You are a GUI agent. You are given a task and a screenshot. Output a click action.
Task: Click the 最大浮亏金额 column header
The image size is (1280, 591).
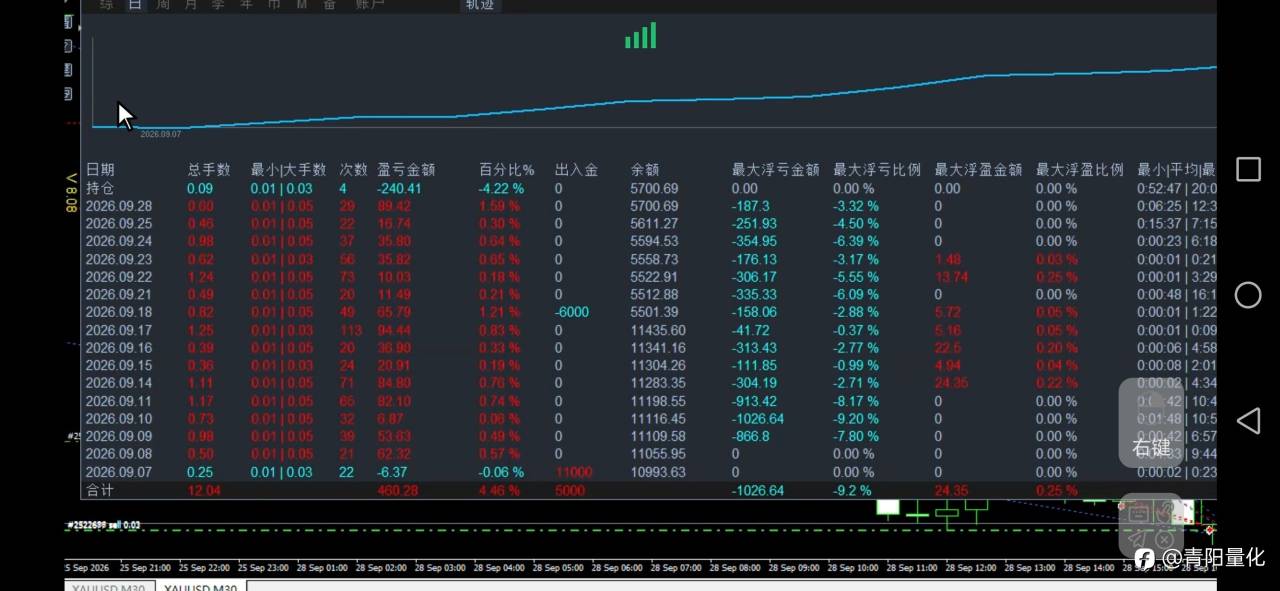point(775,170)
